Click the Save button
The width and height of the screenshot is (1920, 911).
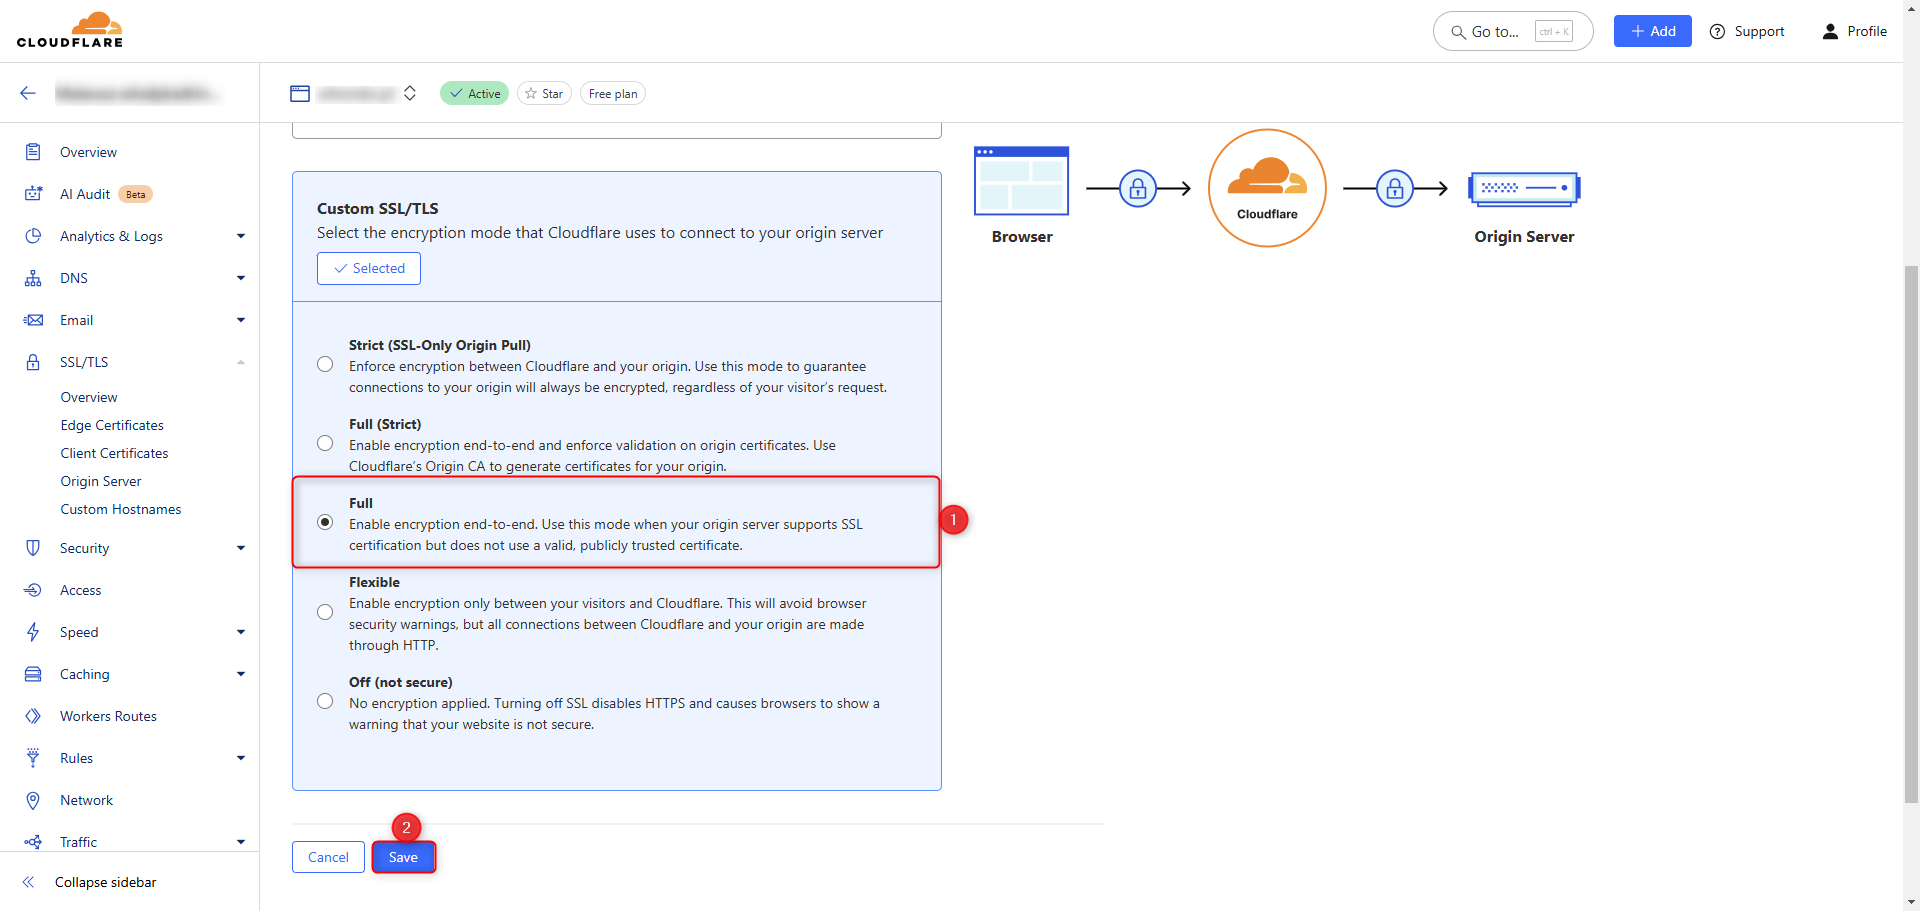[x=404, y=857]
